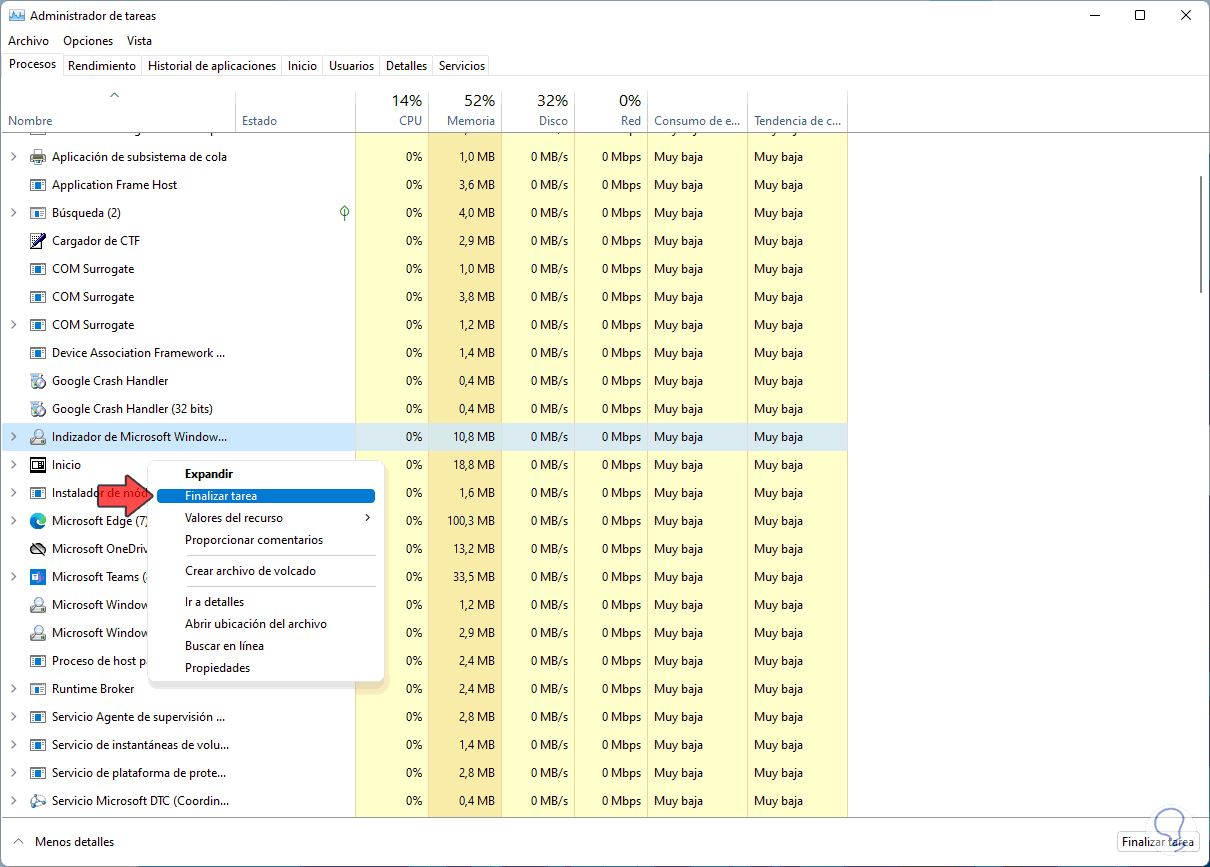This screenshot has height=867, width=1210.
Task: Expand the Aplicación de subsistema de cola row
Action: point(13,157)
